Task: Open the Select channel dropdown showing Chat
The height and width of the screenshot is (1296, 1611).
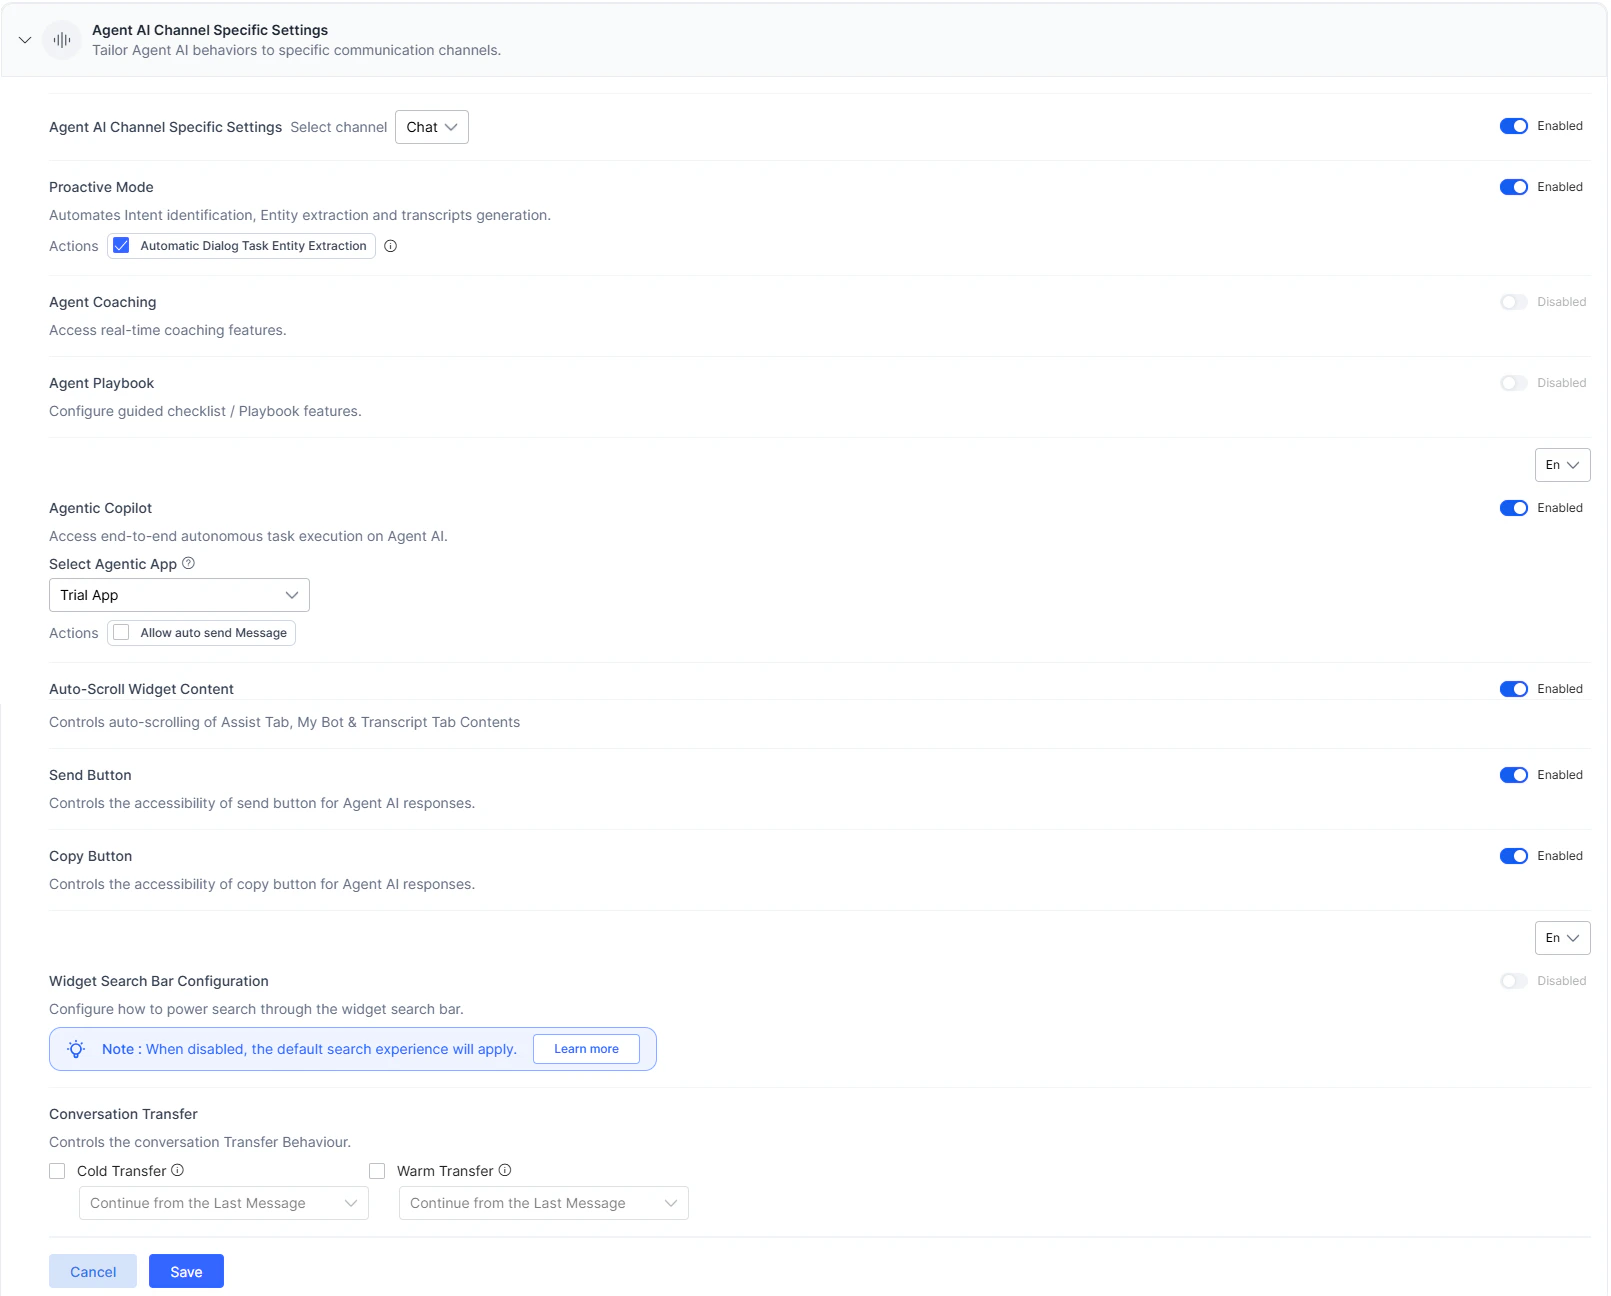Action: click(x=431, y=127)
